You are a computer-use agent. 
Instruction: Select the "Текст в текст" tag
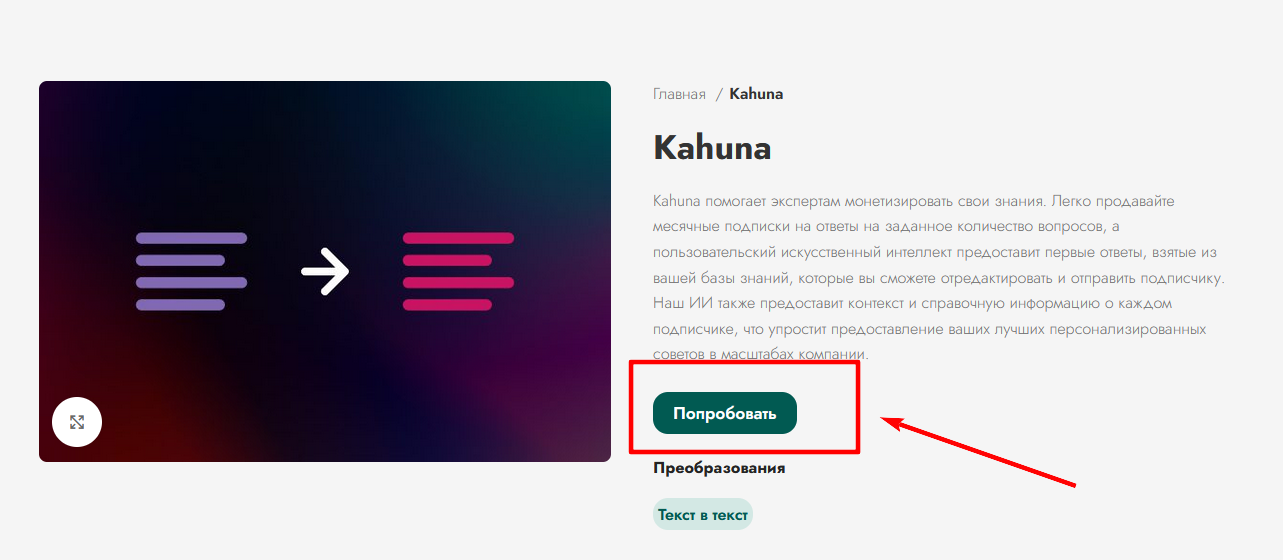pyautogui.click(x=702, y=515)
